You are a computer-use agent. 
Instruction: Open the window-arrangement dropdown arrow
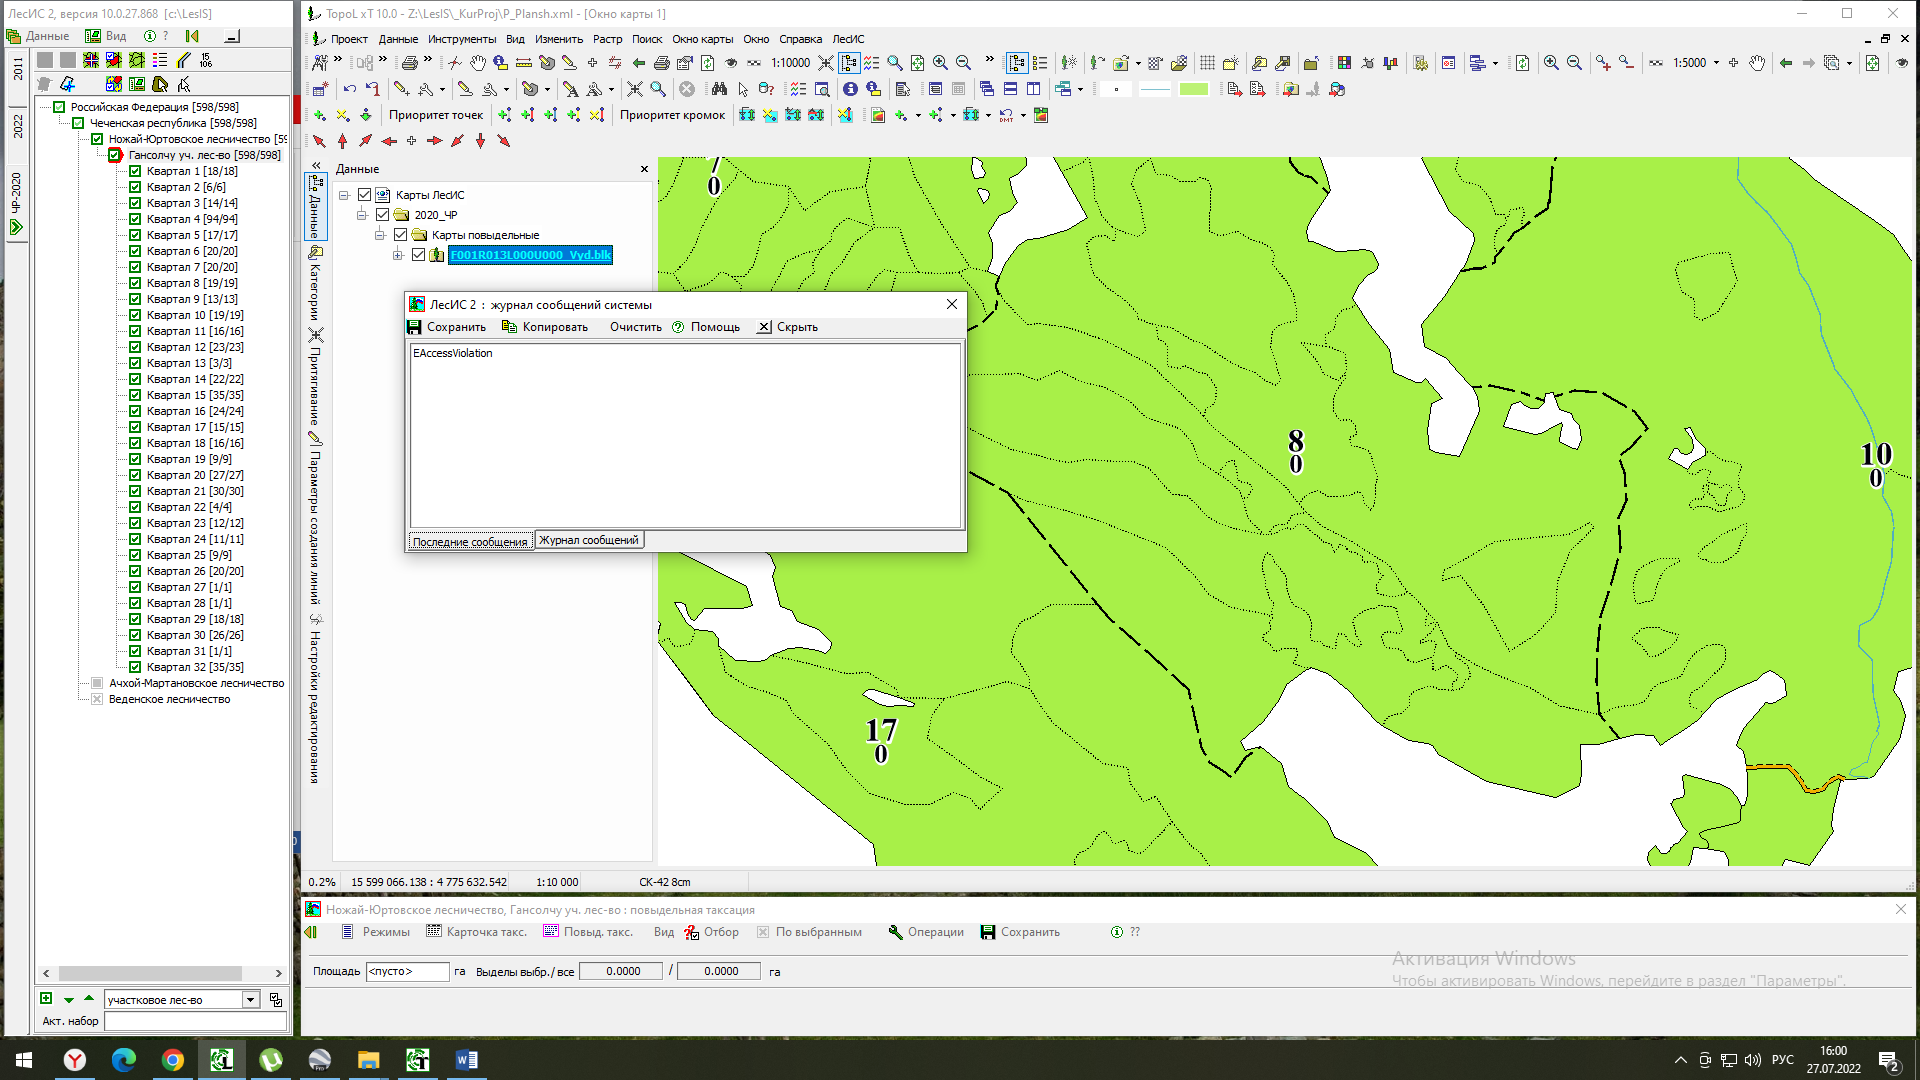(1080, 89)
